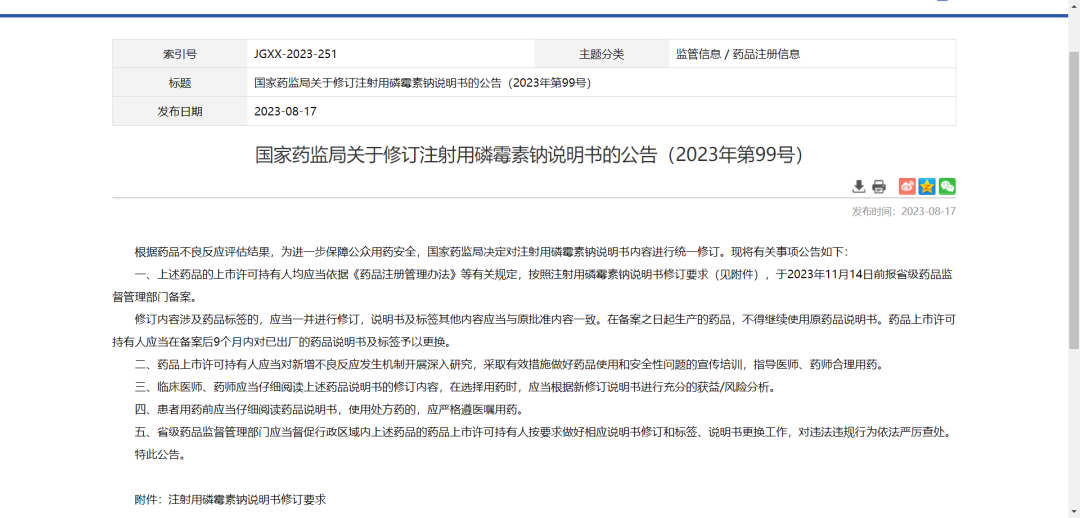Share to QQ Zone via star icon
Screen dimensions: 1080x518
(927, 187)
